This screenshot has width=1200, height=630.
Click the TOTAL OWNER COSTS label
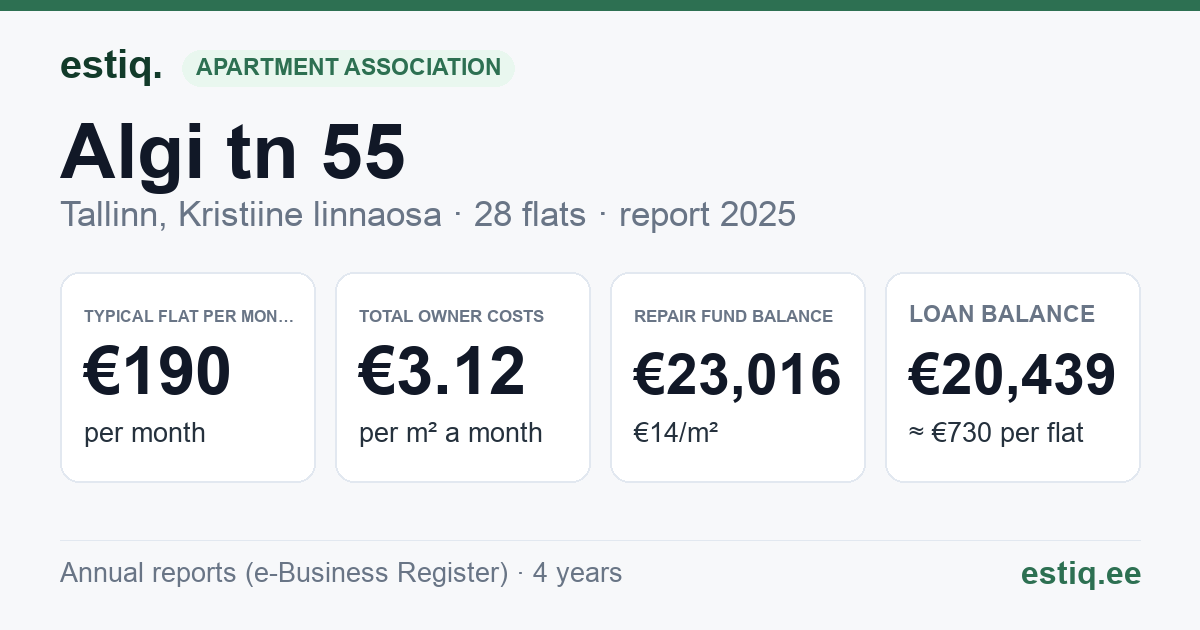[x=452, y=316]
